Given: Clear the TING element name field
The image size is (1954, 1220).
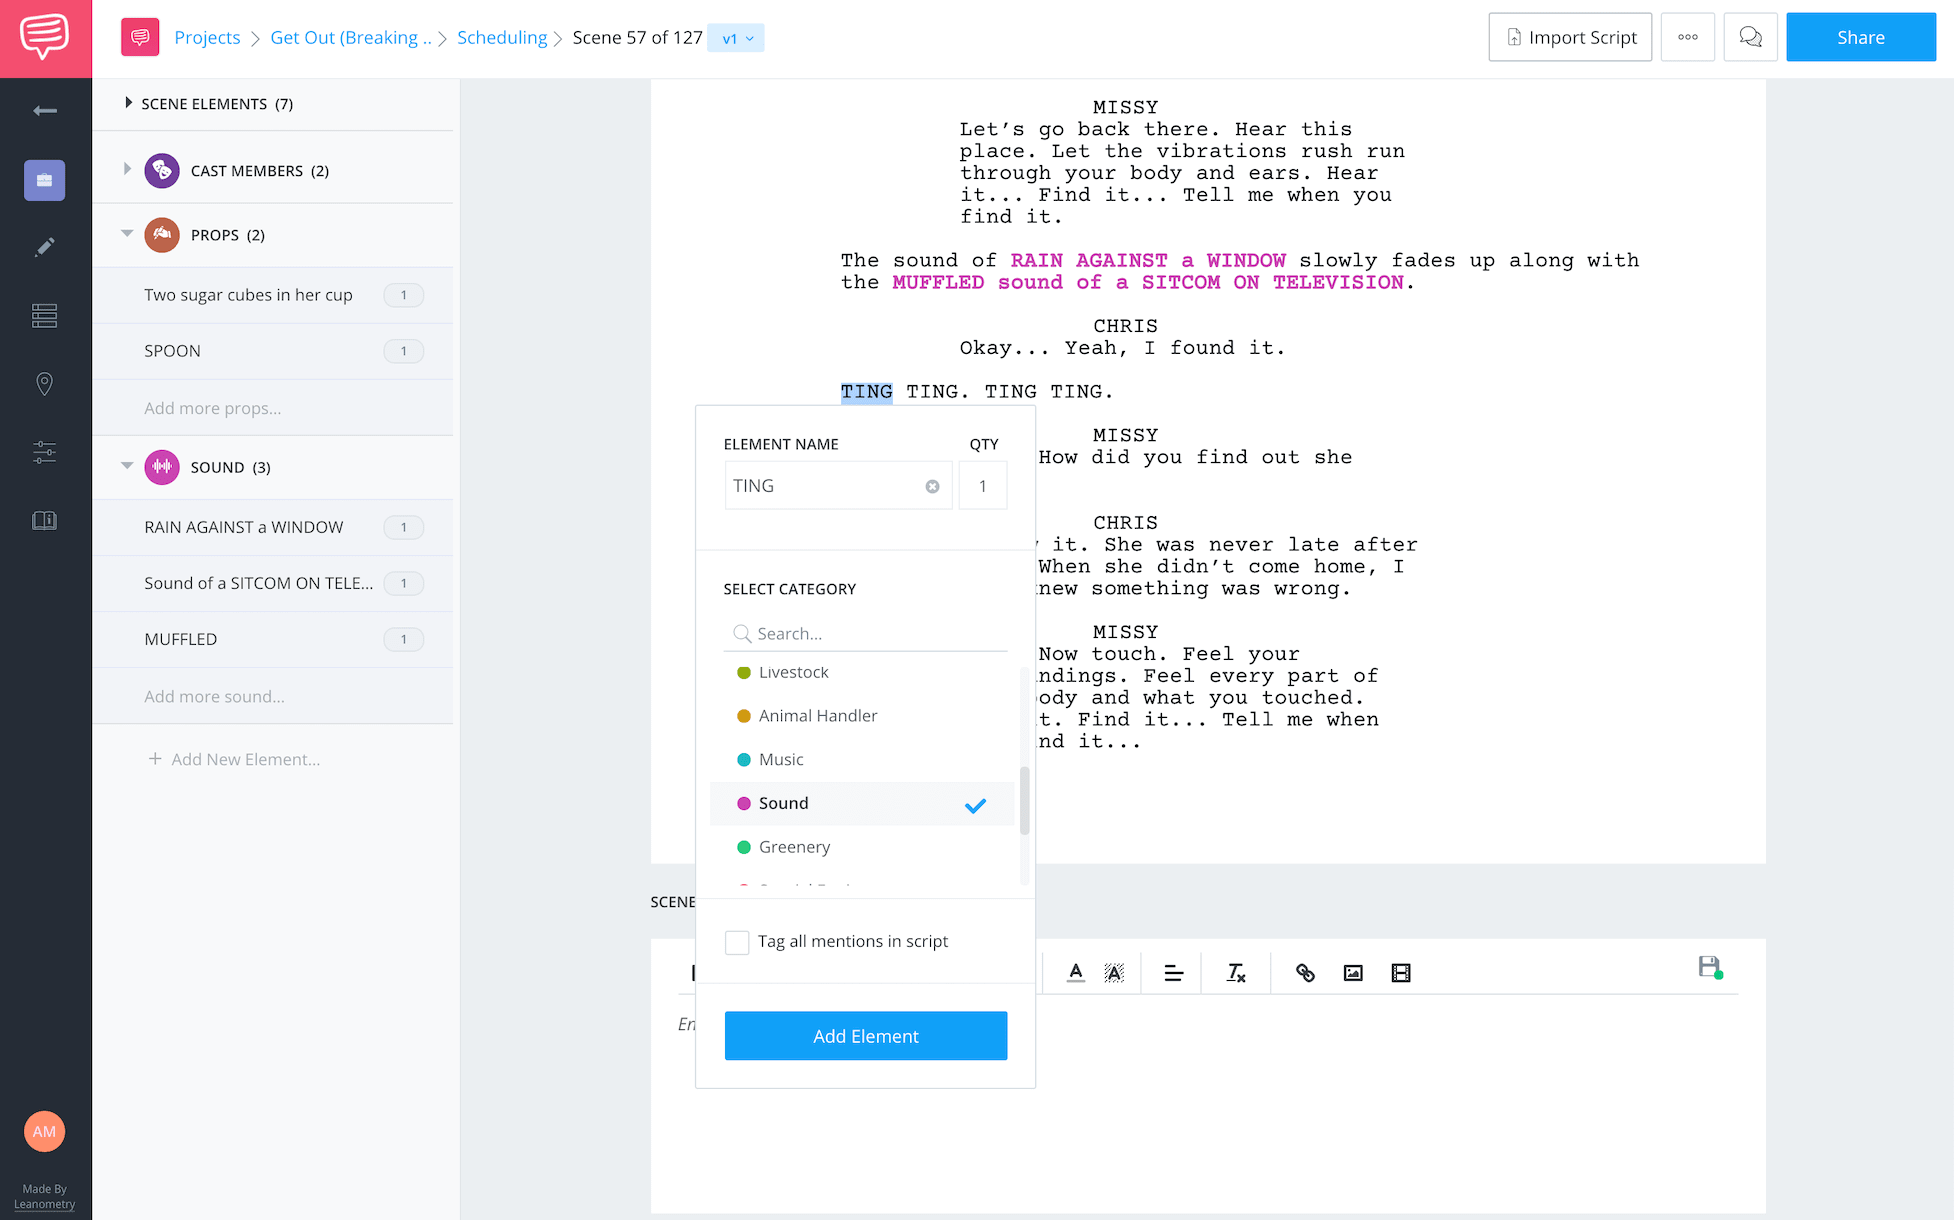Looking at the screenshot, I should [x=932, y=486].
